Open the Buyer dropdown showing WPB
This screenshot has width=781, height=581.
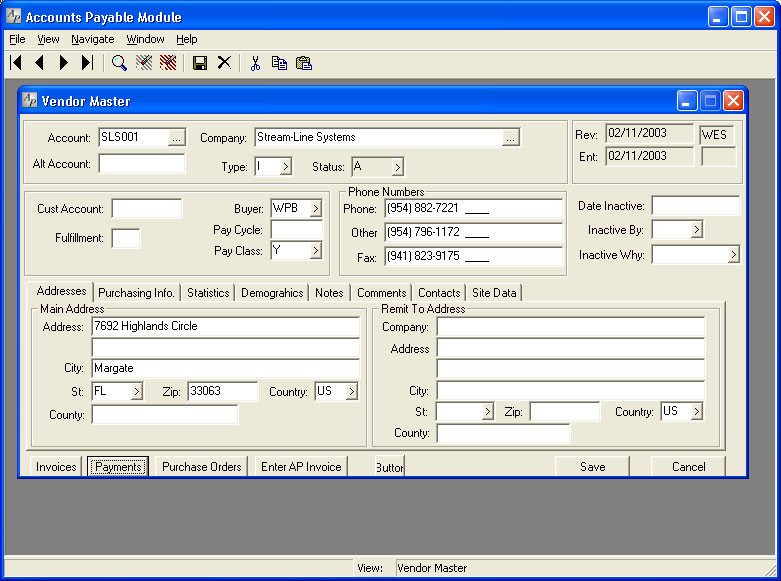point(315,209)
